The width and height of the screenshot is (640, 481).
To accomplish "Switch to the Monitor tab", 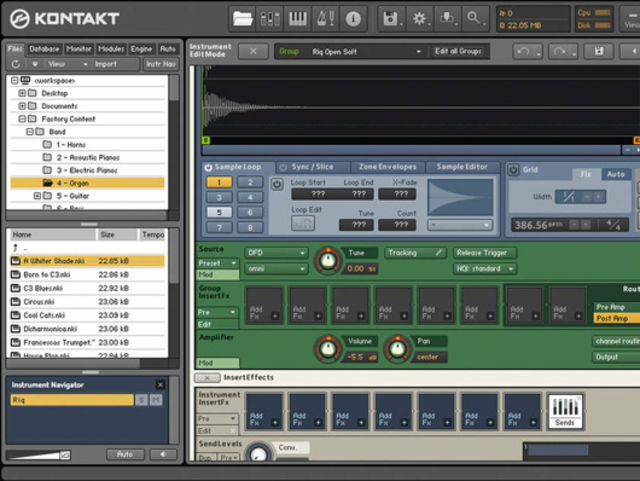I will click(x=79, y=49).
